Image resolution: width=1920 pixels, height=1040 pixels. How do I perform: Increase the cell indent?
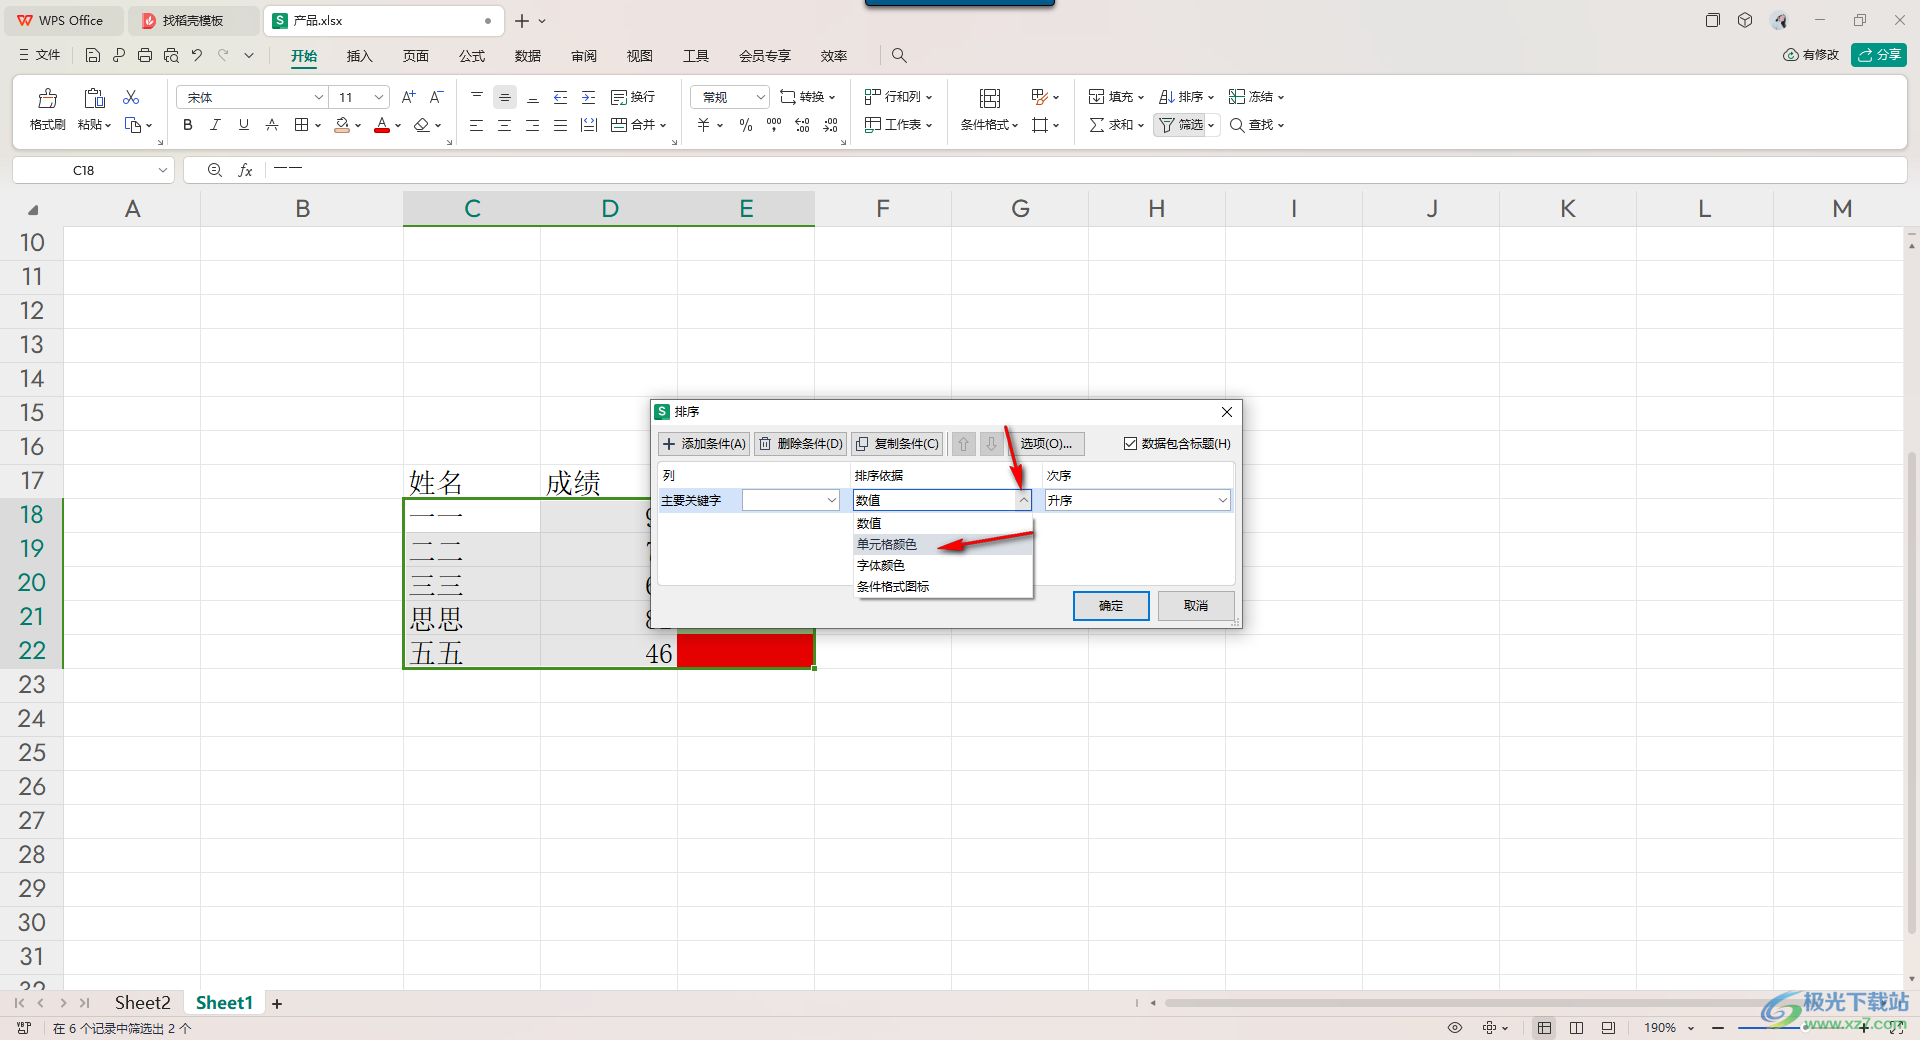tap(589, 97)
